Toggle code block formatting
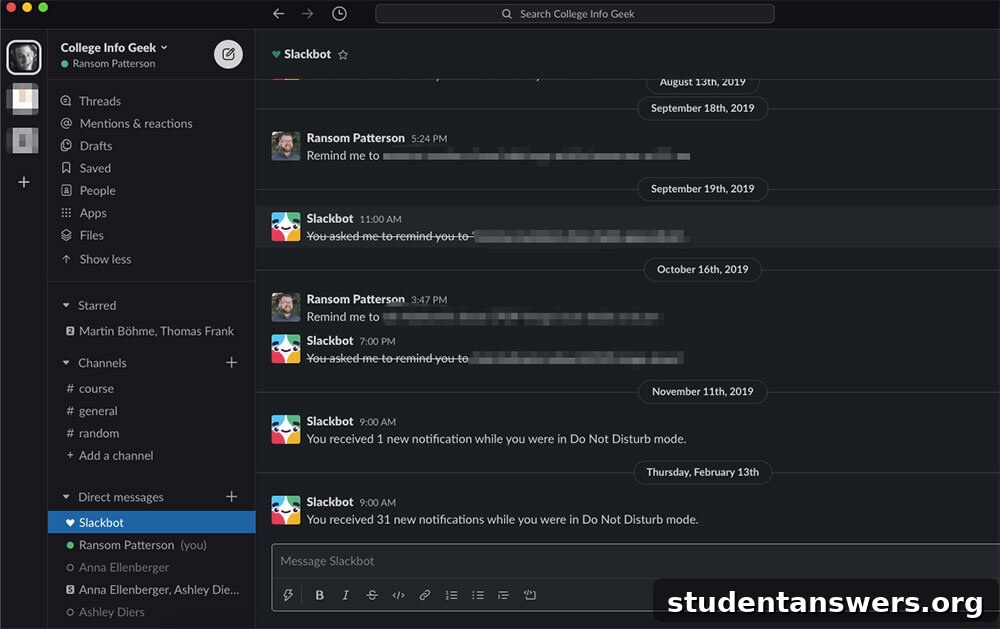This screenshot has height=629, width=1000. (530, 595)
